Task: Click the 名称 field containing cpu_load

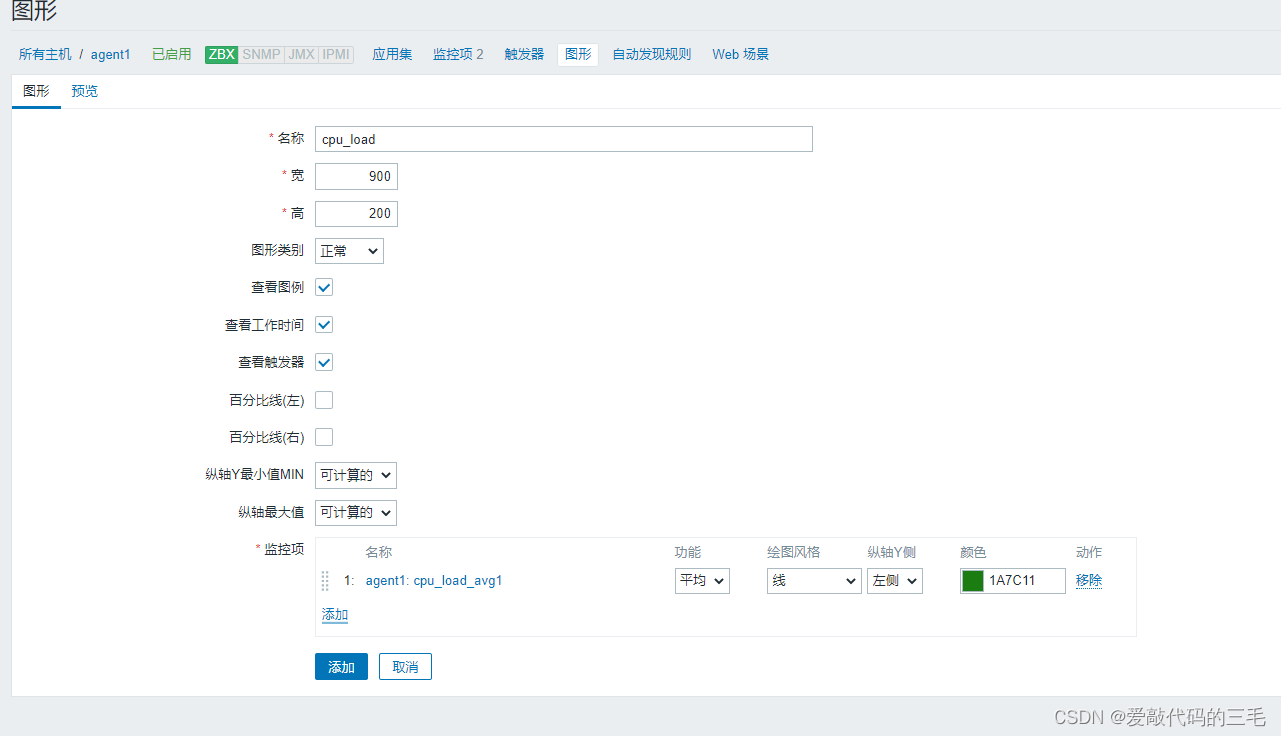Action: click(564, 139)
